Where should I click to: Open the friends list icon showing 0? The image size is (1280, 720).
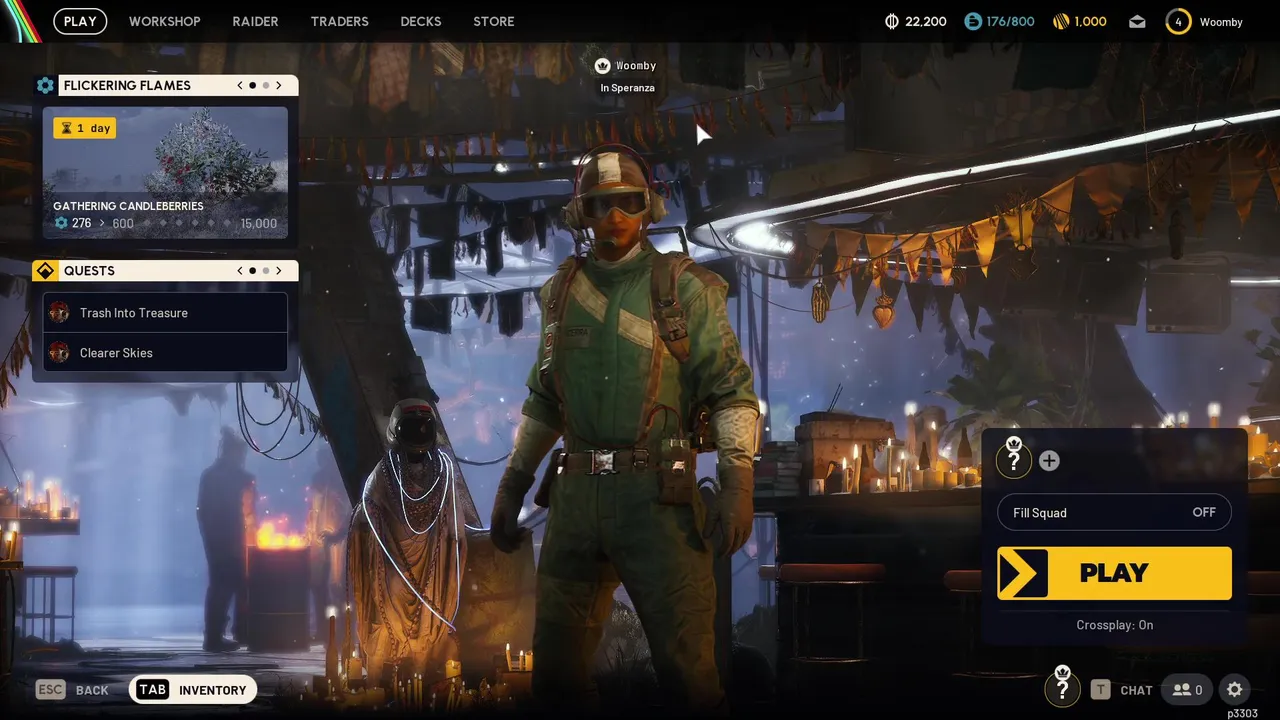1187,690
